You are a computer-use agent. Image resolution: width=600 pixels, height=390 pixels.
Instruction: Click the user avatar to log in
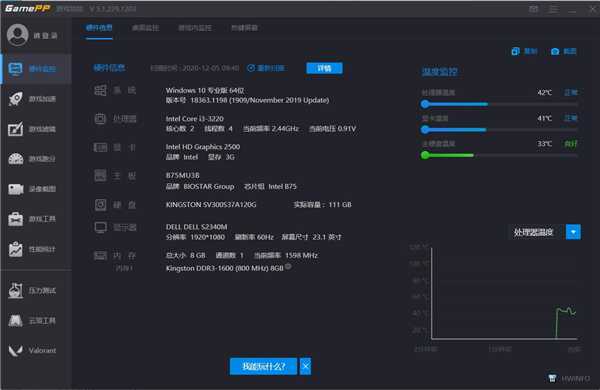tap(17, 35)
